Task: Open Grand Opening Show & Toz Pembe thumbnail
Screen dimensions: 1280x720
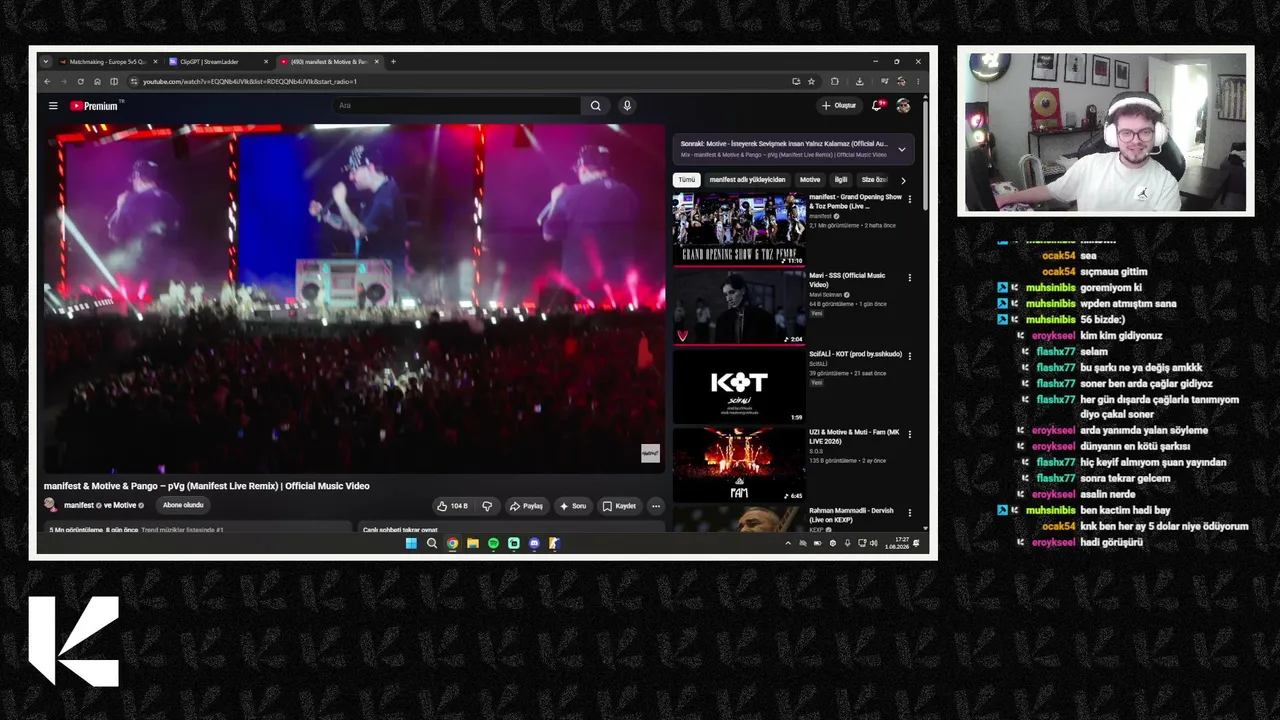Action: [739, 228]
